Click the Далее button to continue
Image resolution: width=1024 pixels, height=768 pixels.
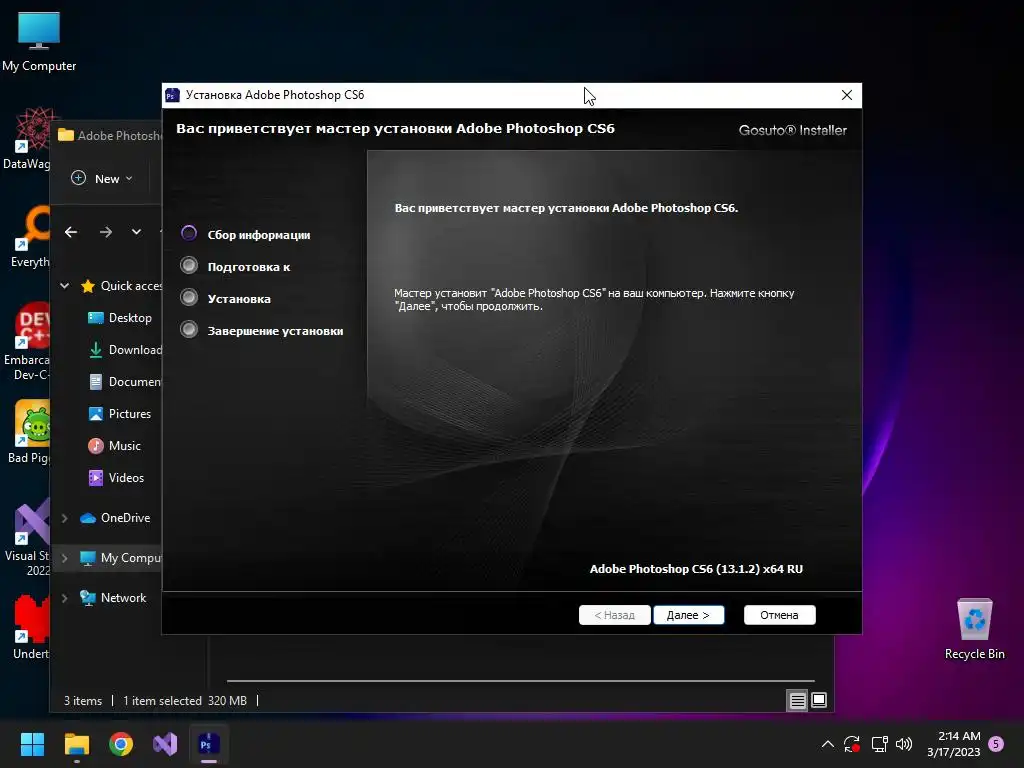pos(688,615)
